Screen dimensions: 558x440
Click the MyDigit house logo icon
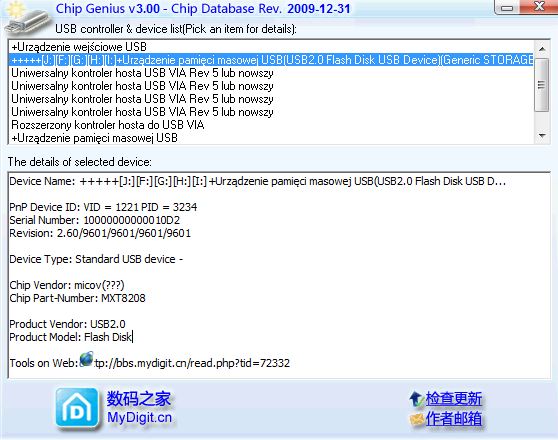(x=77, y=408)
